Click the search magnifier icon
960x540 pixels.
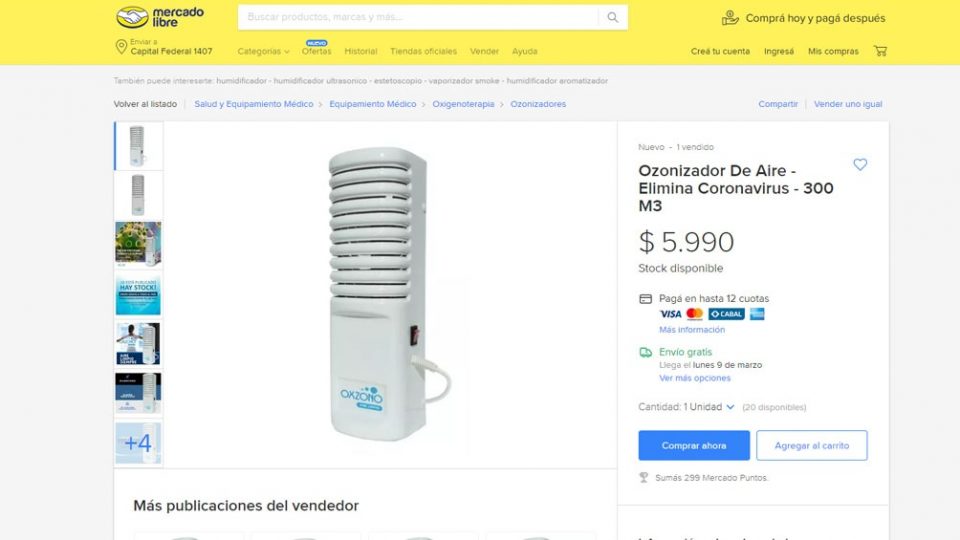pyautogui.click(x=612, y=17)
